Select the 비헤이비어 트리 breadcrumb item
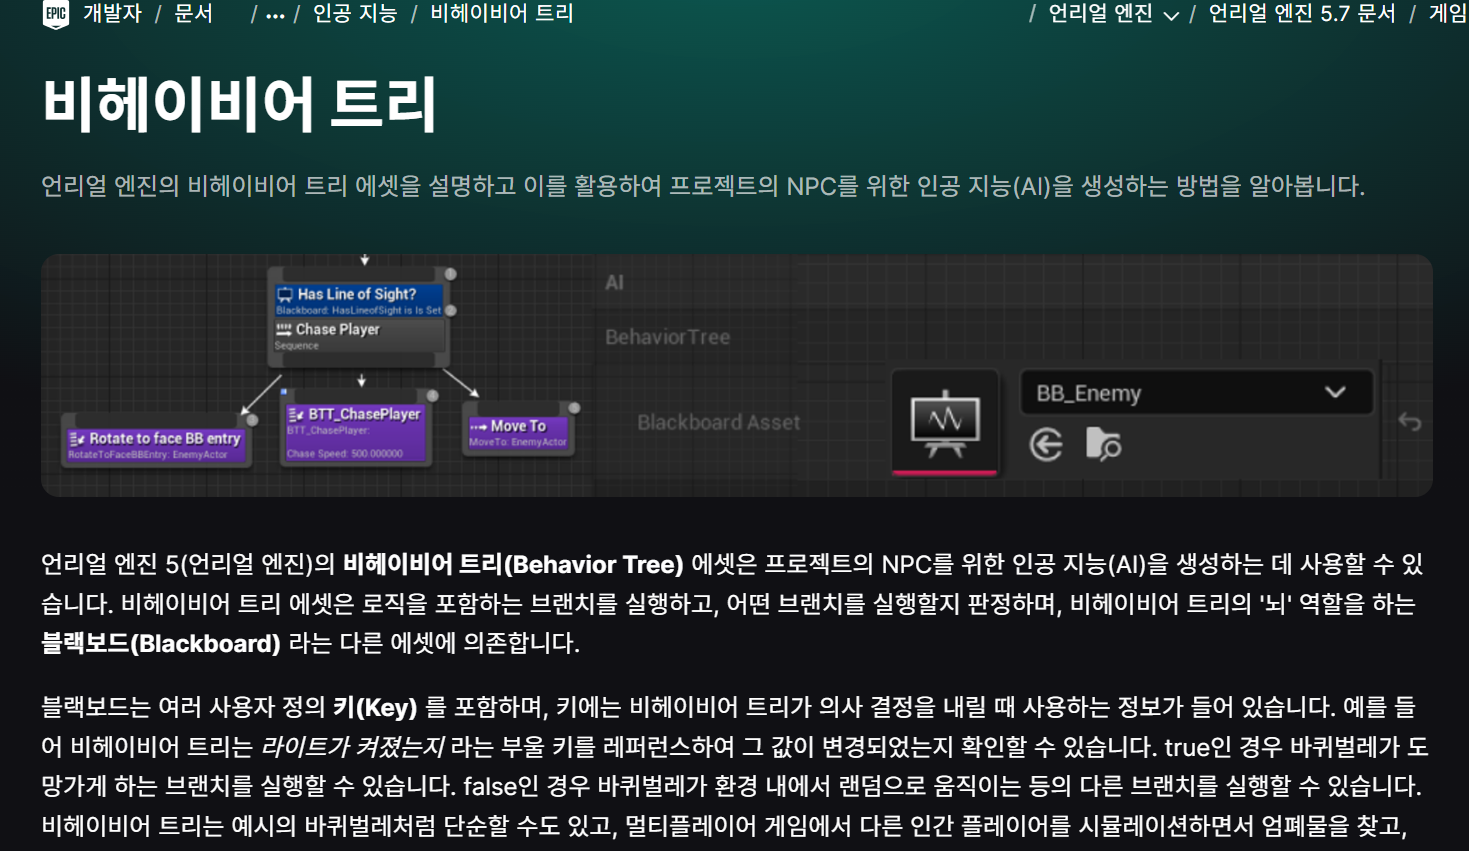Screen dimensions: 1469x851 502,14
